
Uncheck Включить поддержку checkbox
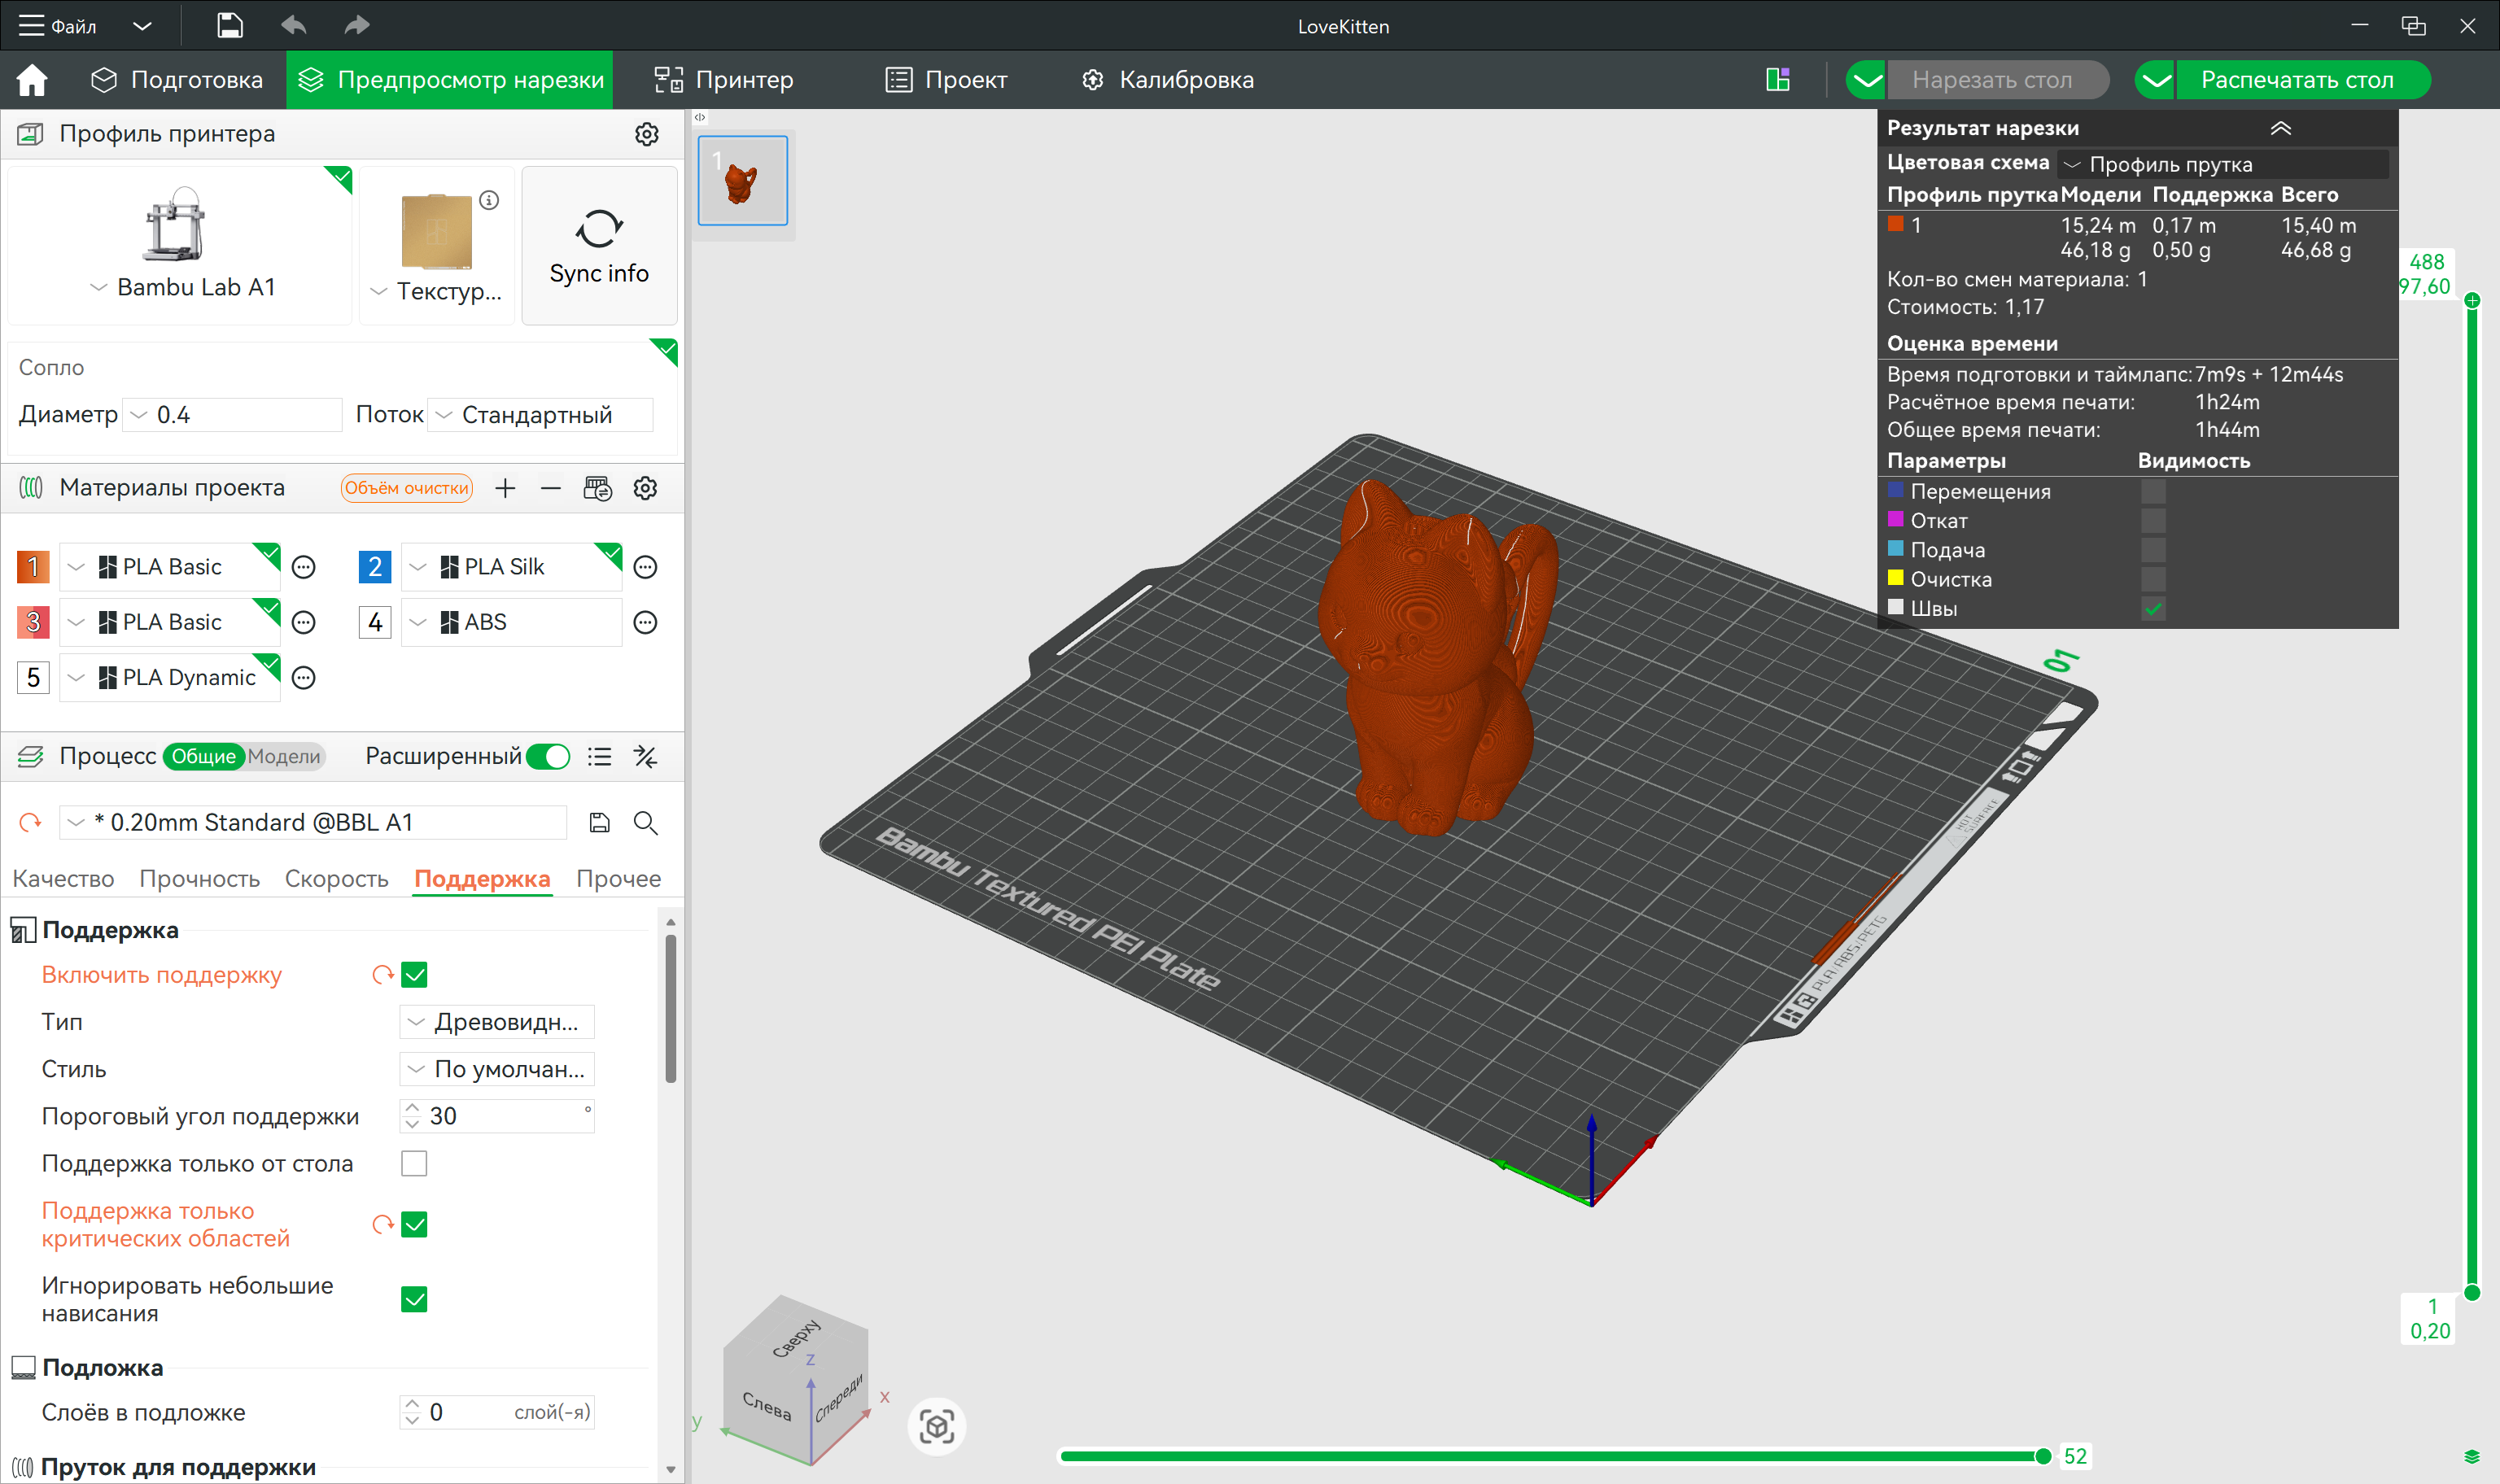pyautogui.click(x=414, y=975)
